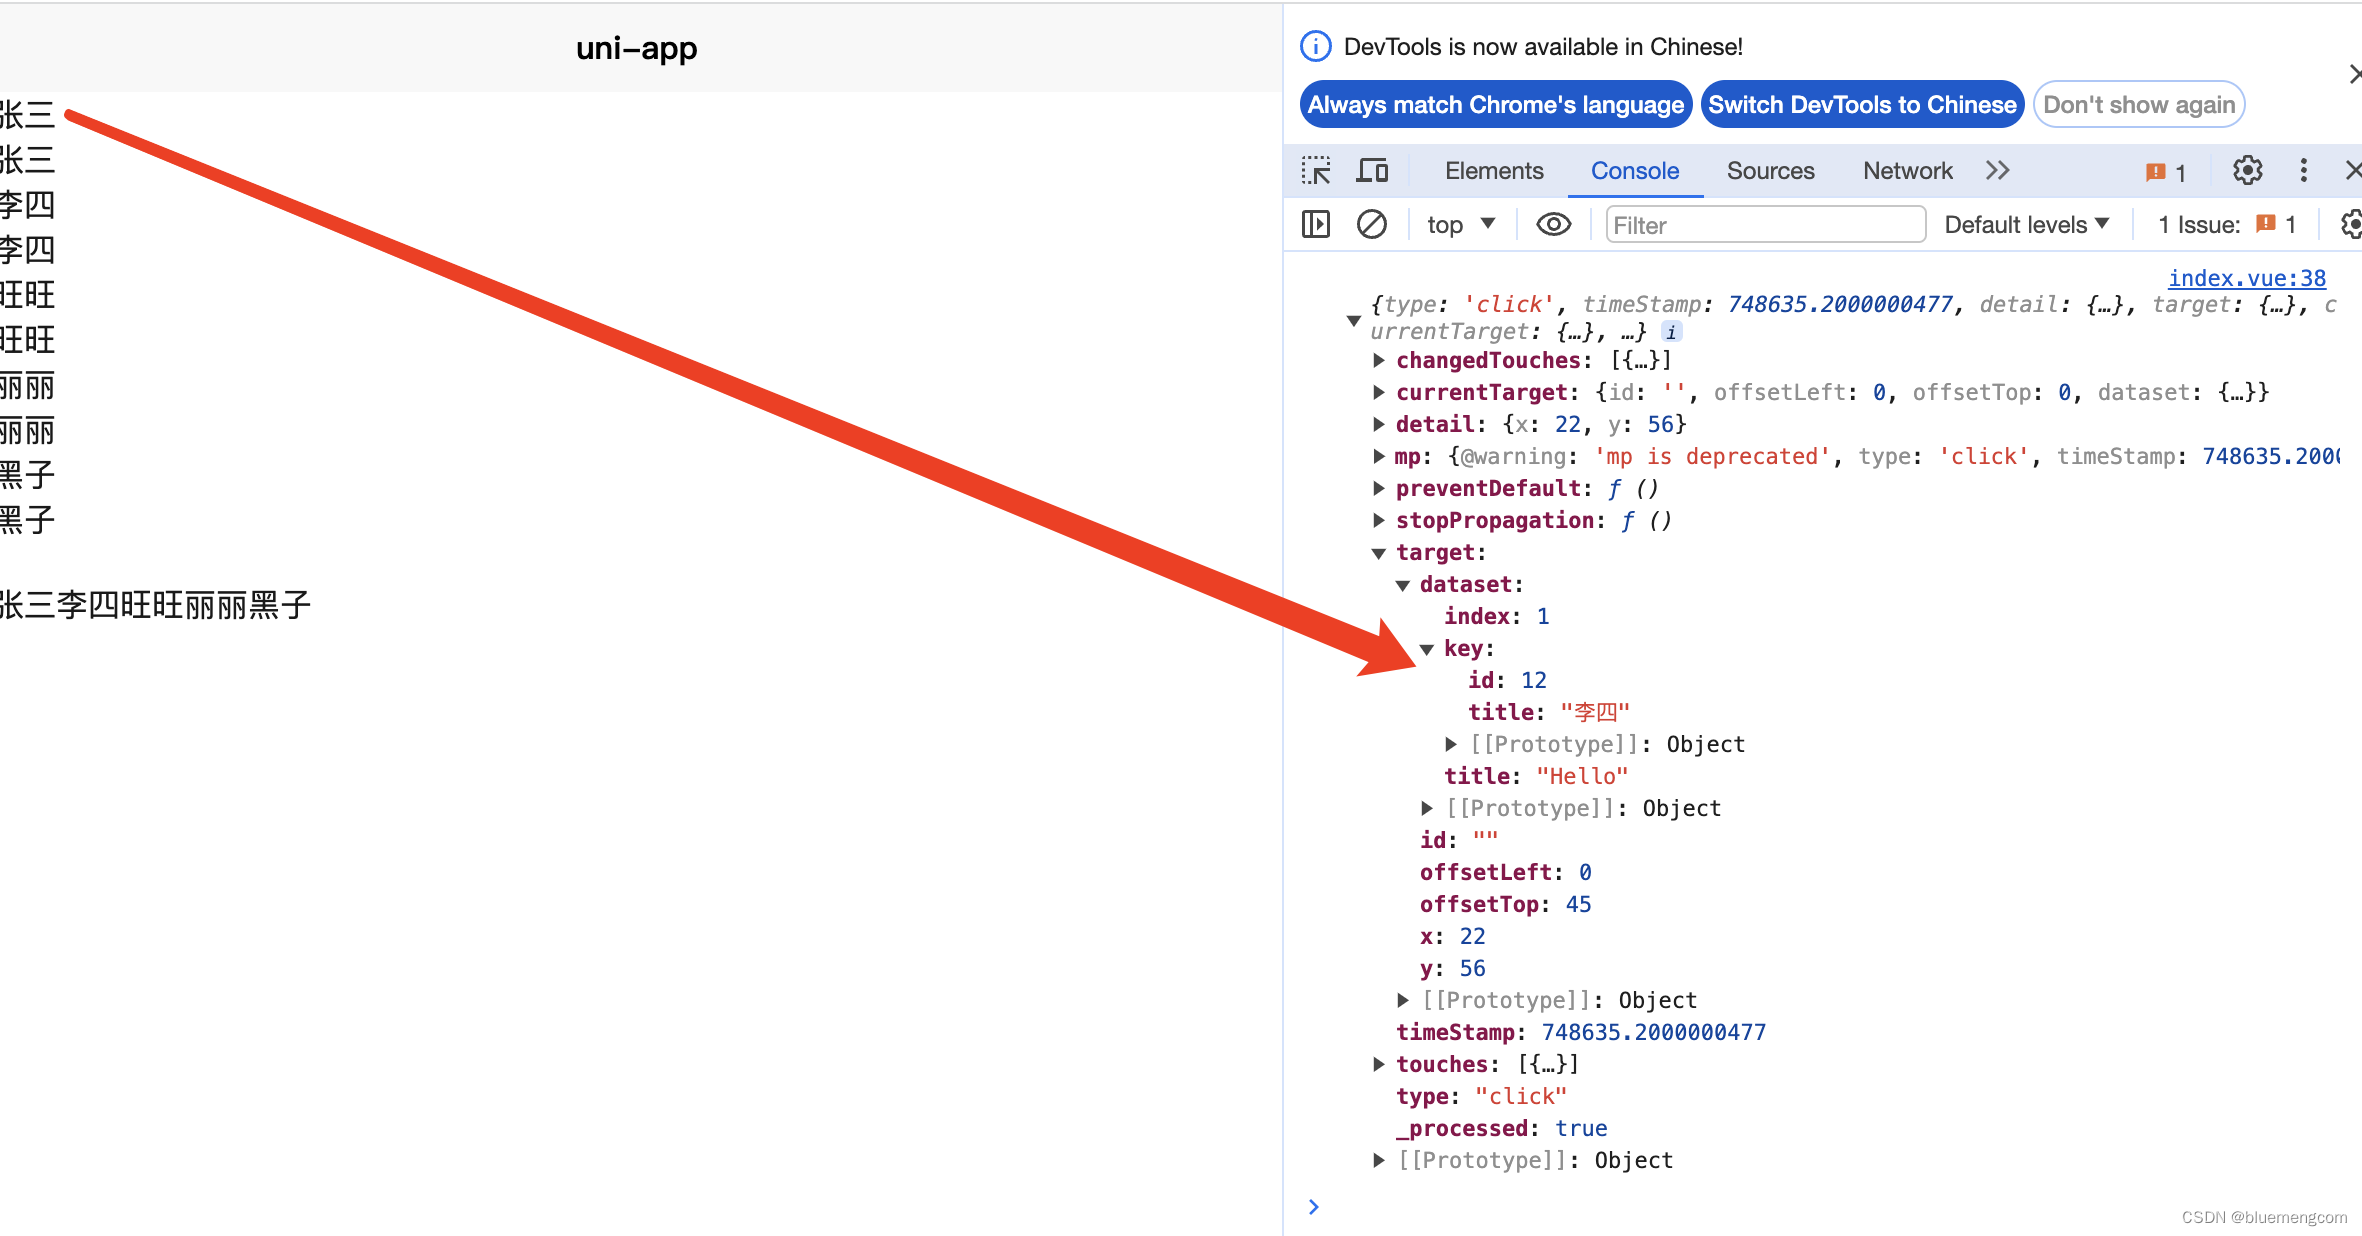Click inside the console Filter input field
This screenshot has height=1236, width=2362.
coord(1765,224)
